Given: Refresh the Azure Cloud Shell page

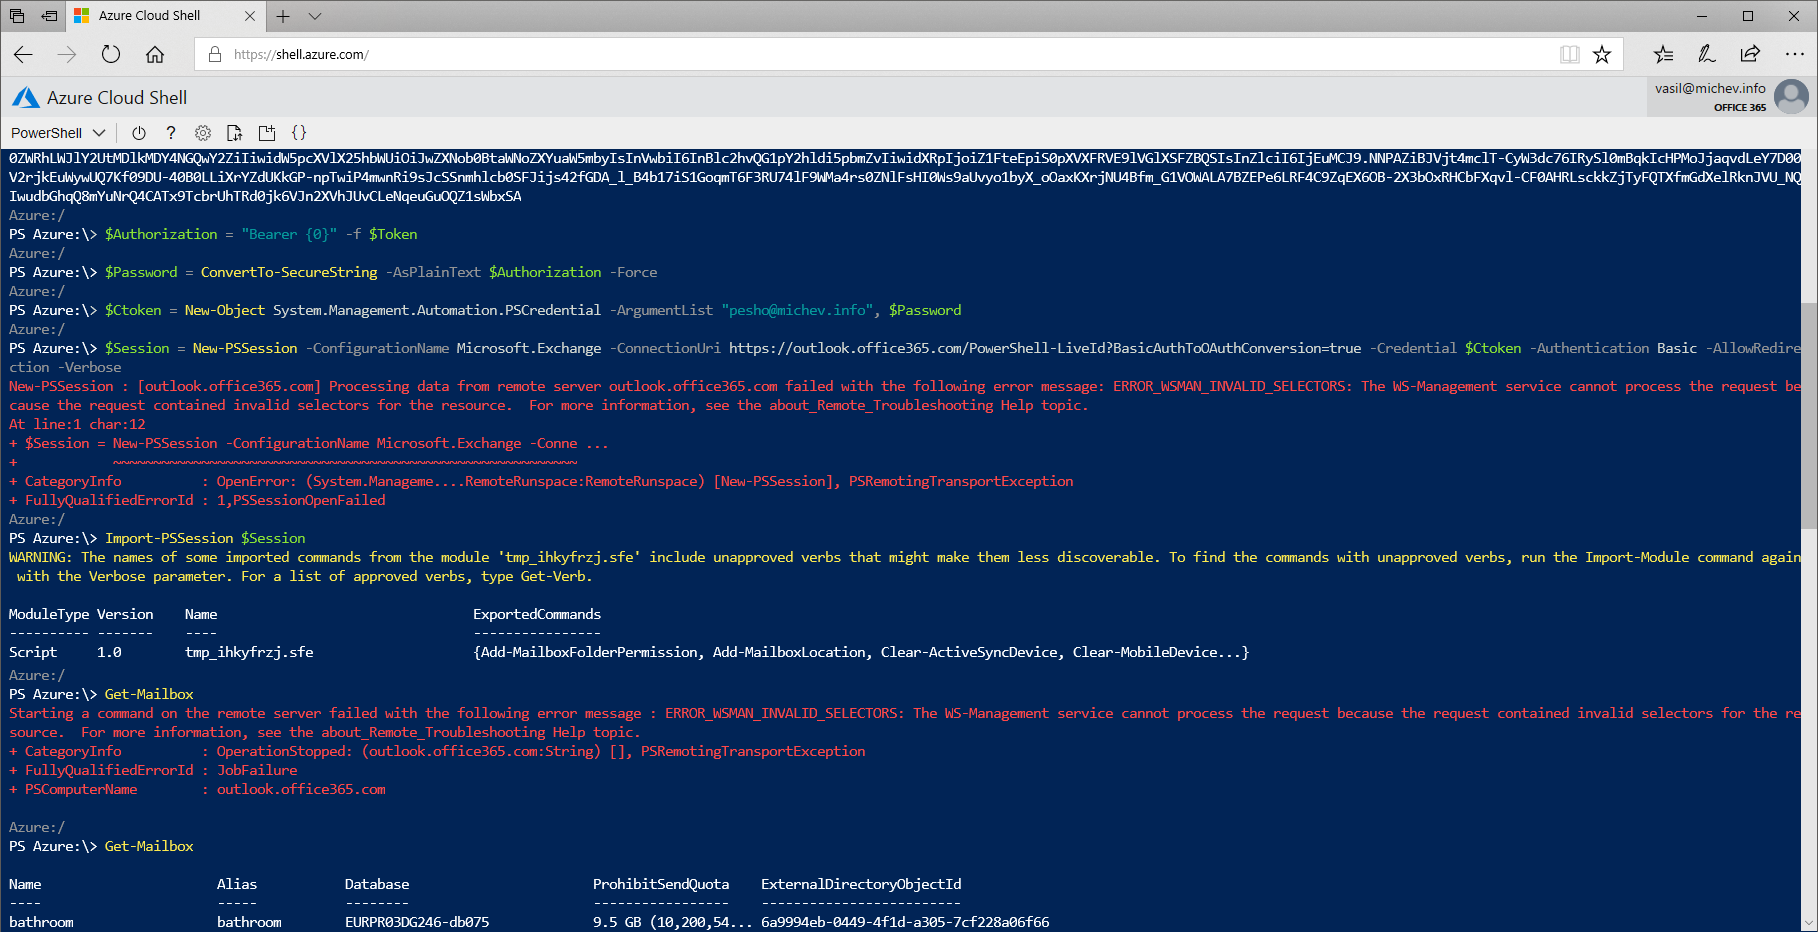Looking at the screenshot, I should (x=111, y=54).
